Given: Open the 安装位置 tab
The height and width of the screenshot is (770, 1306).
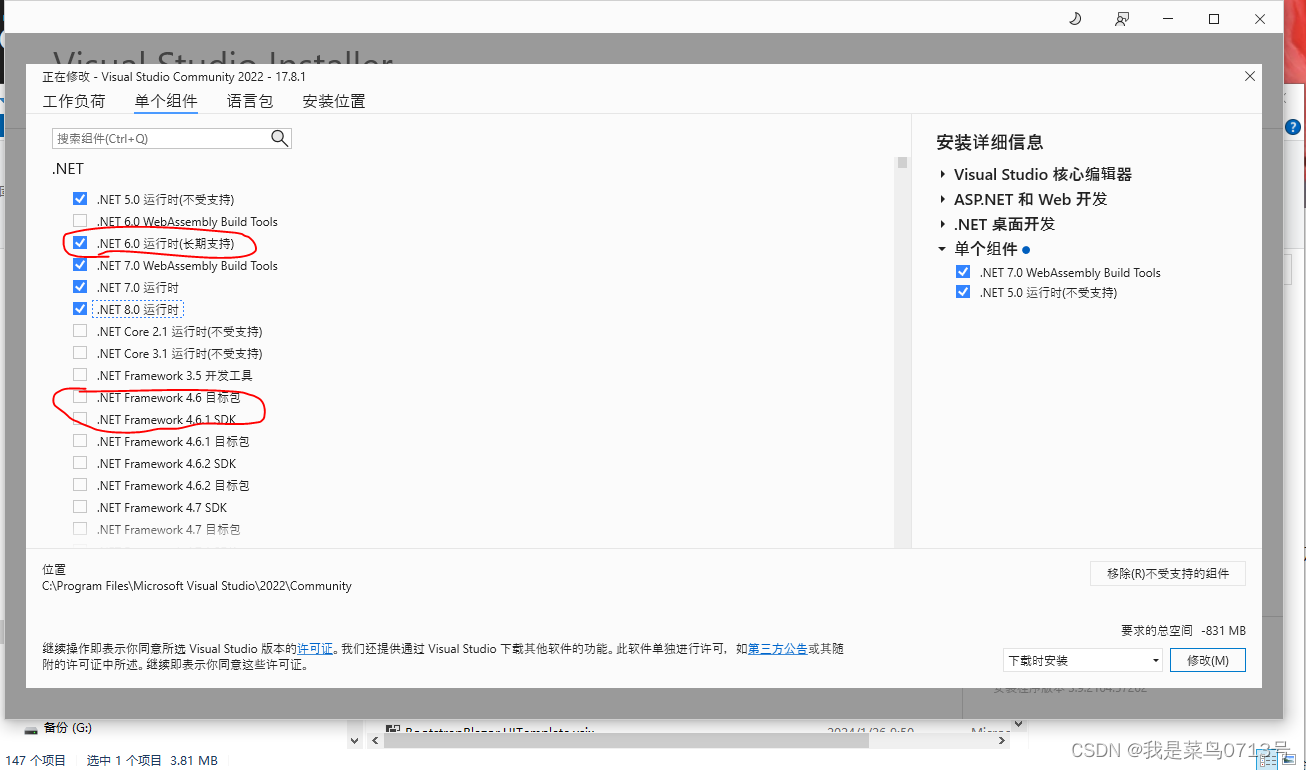Looking at the screenshot, I should click(334, 101).
